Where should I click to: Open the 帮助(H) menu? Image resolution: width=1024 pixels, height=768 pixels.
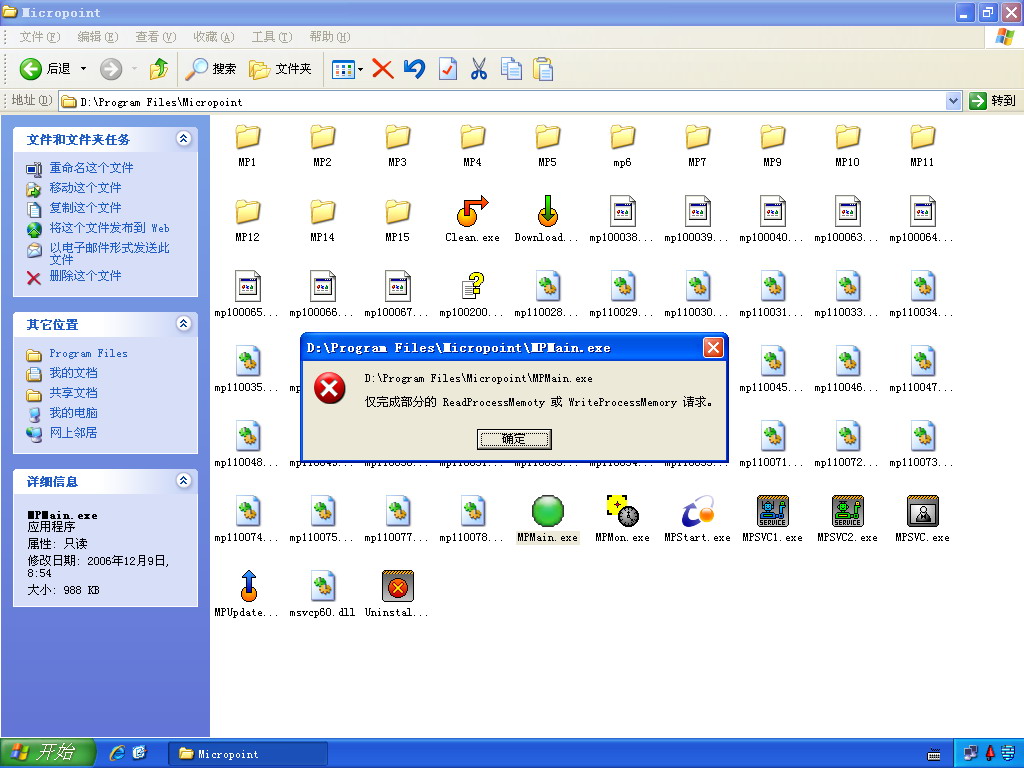tap(330, 37)
